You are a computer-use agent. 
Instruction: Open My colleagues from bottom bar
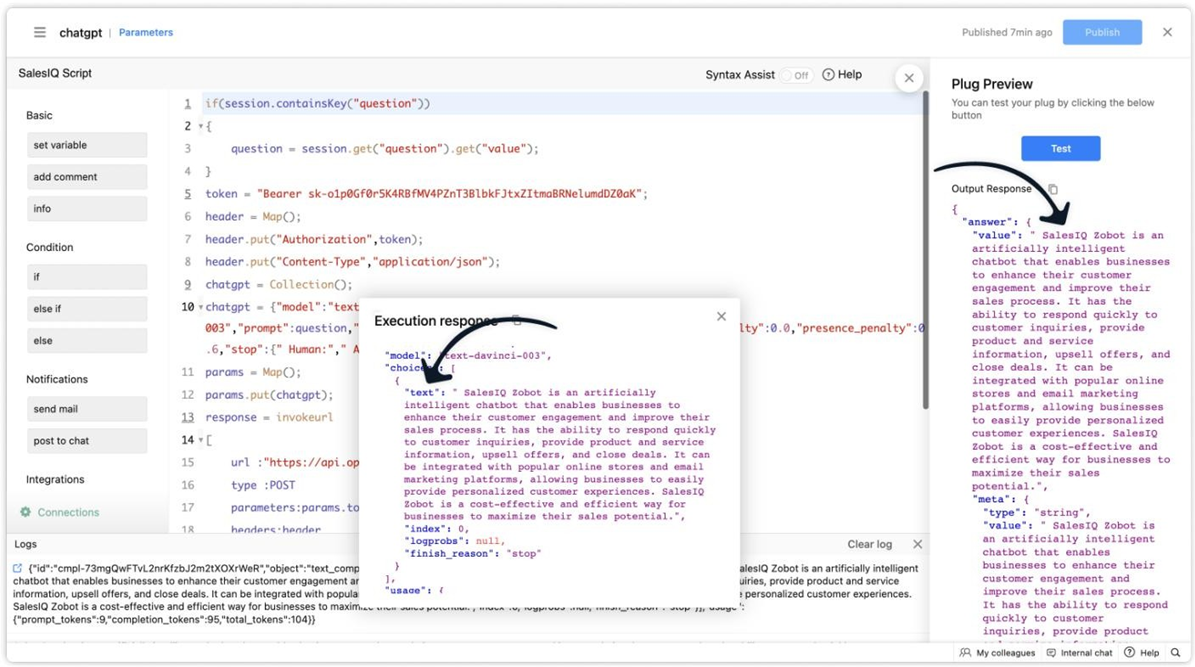tap(997, 653)
